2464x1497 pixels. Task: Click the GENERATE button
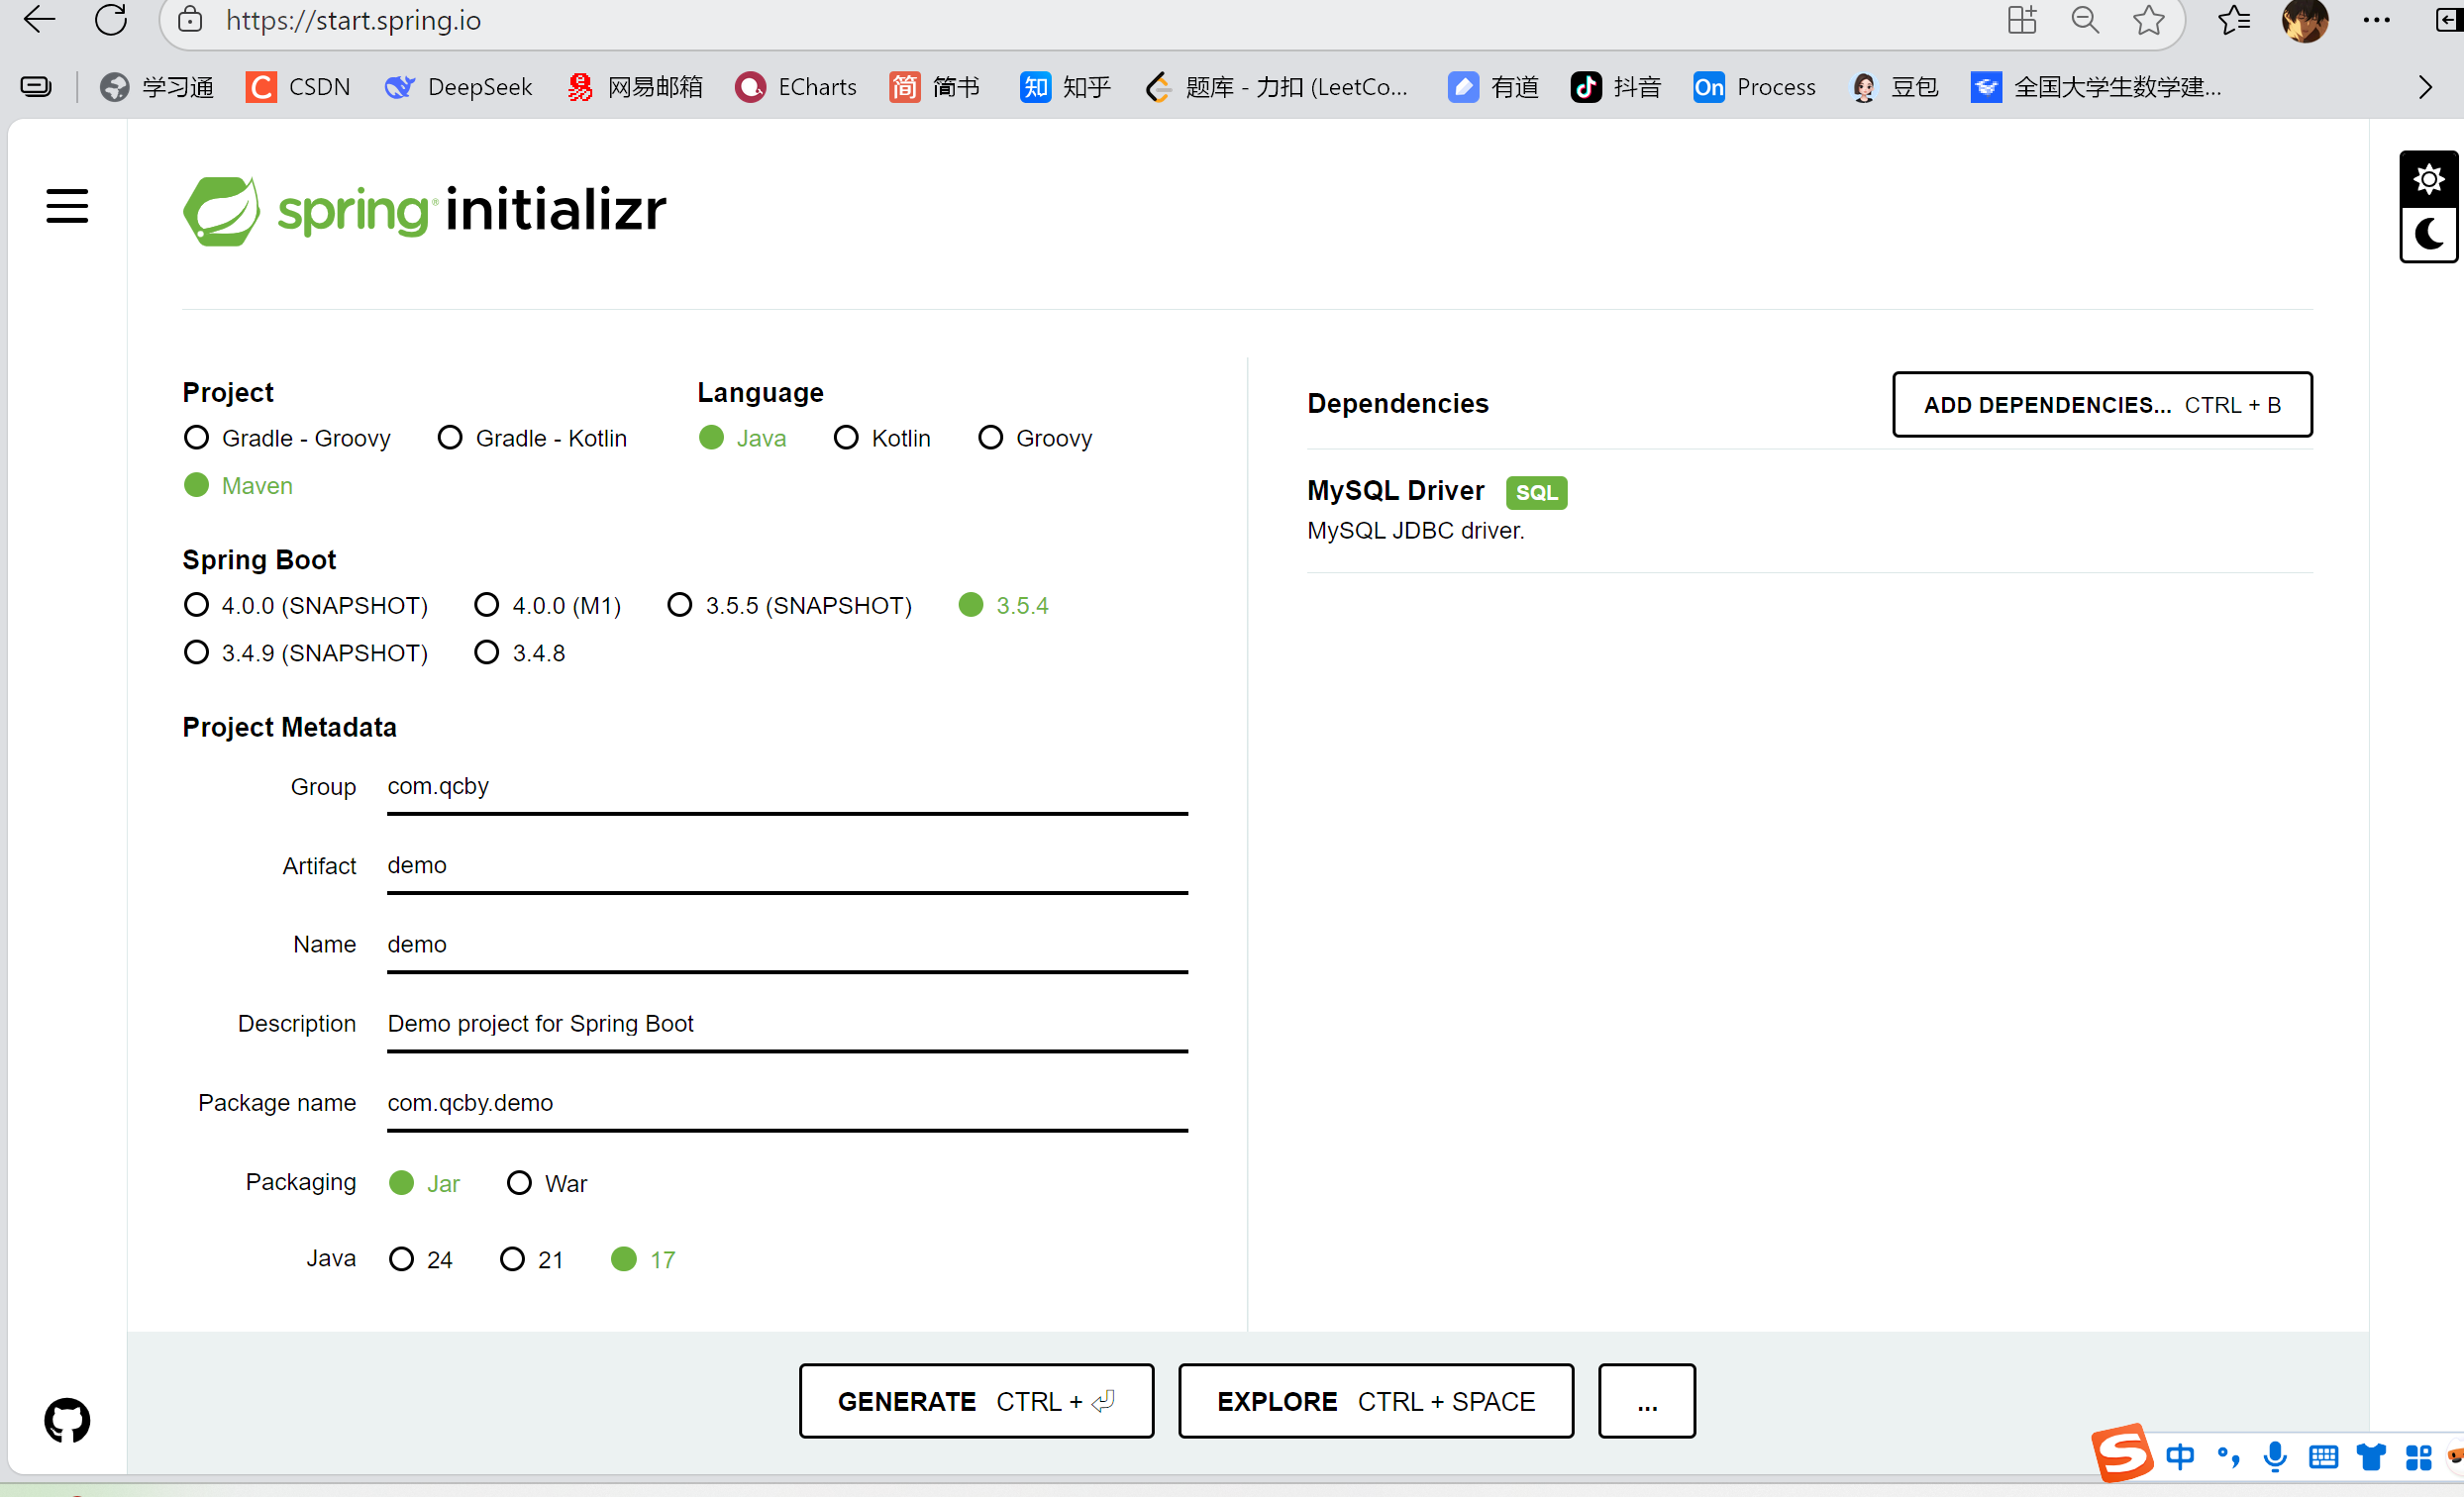tap(976, 1401)
